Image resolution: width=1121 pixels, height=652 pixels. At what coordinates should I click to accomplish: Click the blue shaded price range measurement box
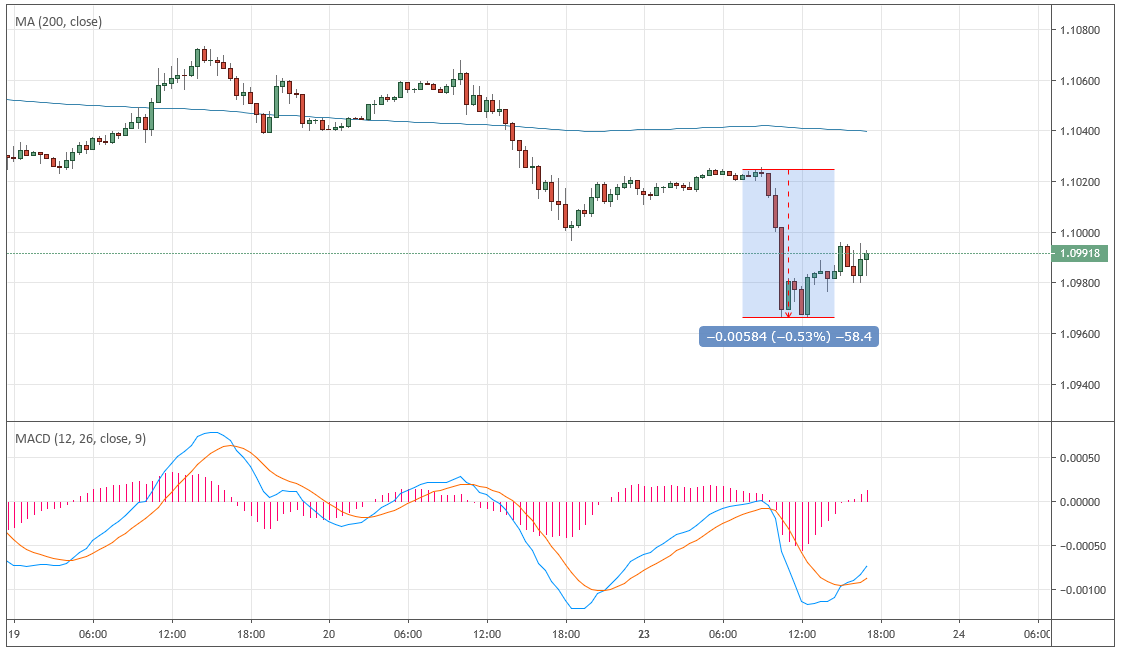pyautogui.click(x=789, y=243)
